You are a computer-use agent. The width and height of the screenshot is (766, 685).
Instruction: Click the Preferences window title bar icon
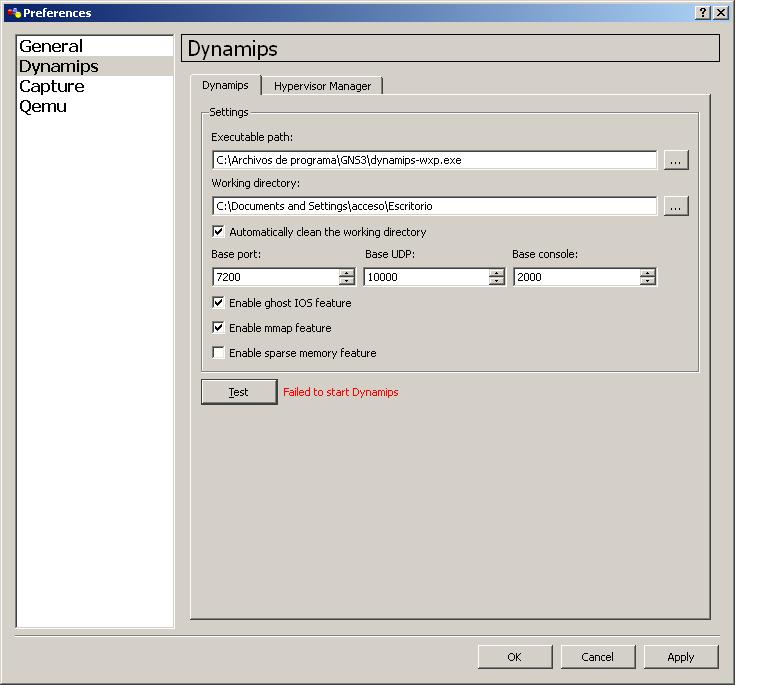[x=14, y=13]
